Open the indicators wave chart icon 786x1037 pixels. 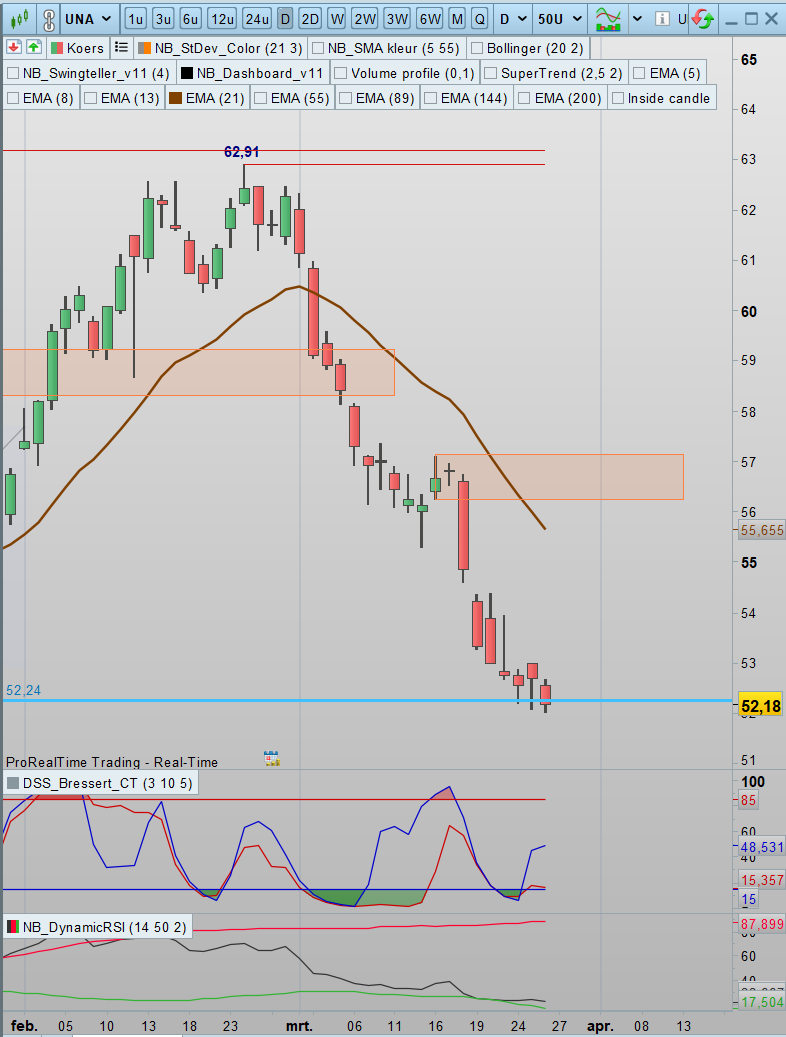[608, 19]
